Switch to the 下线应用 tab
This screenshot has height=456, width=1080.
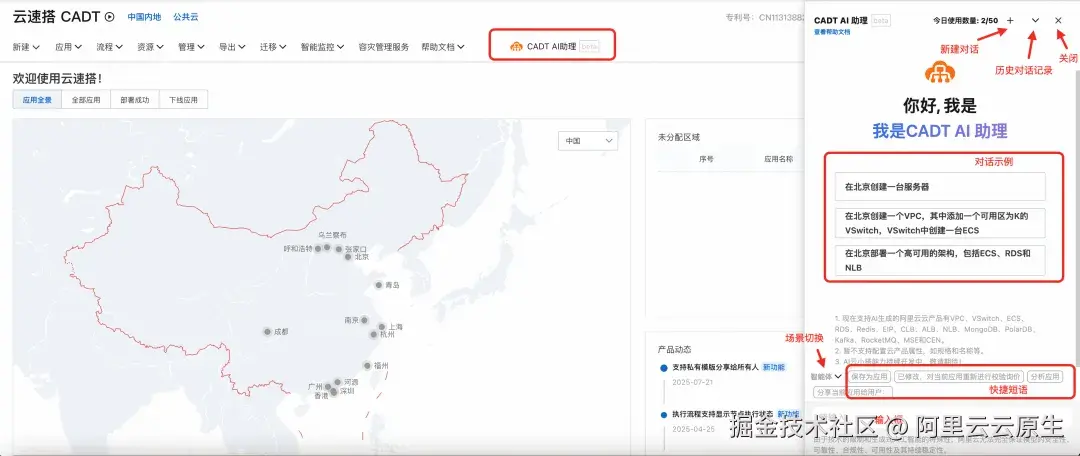pyautogui.click(x=183, y=99)
